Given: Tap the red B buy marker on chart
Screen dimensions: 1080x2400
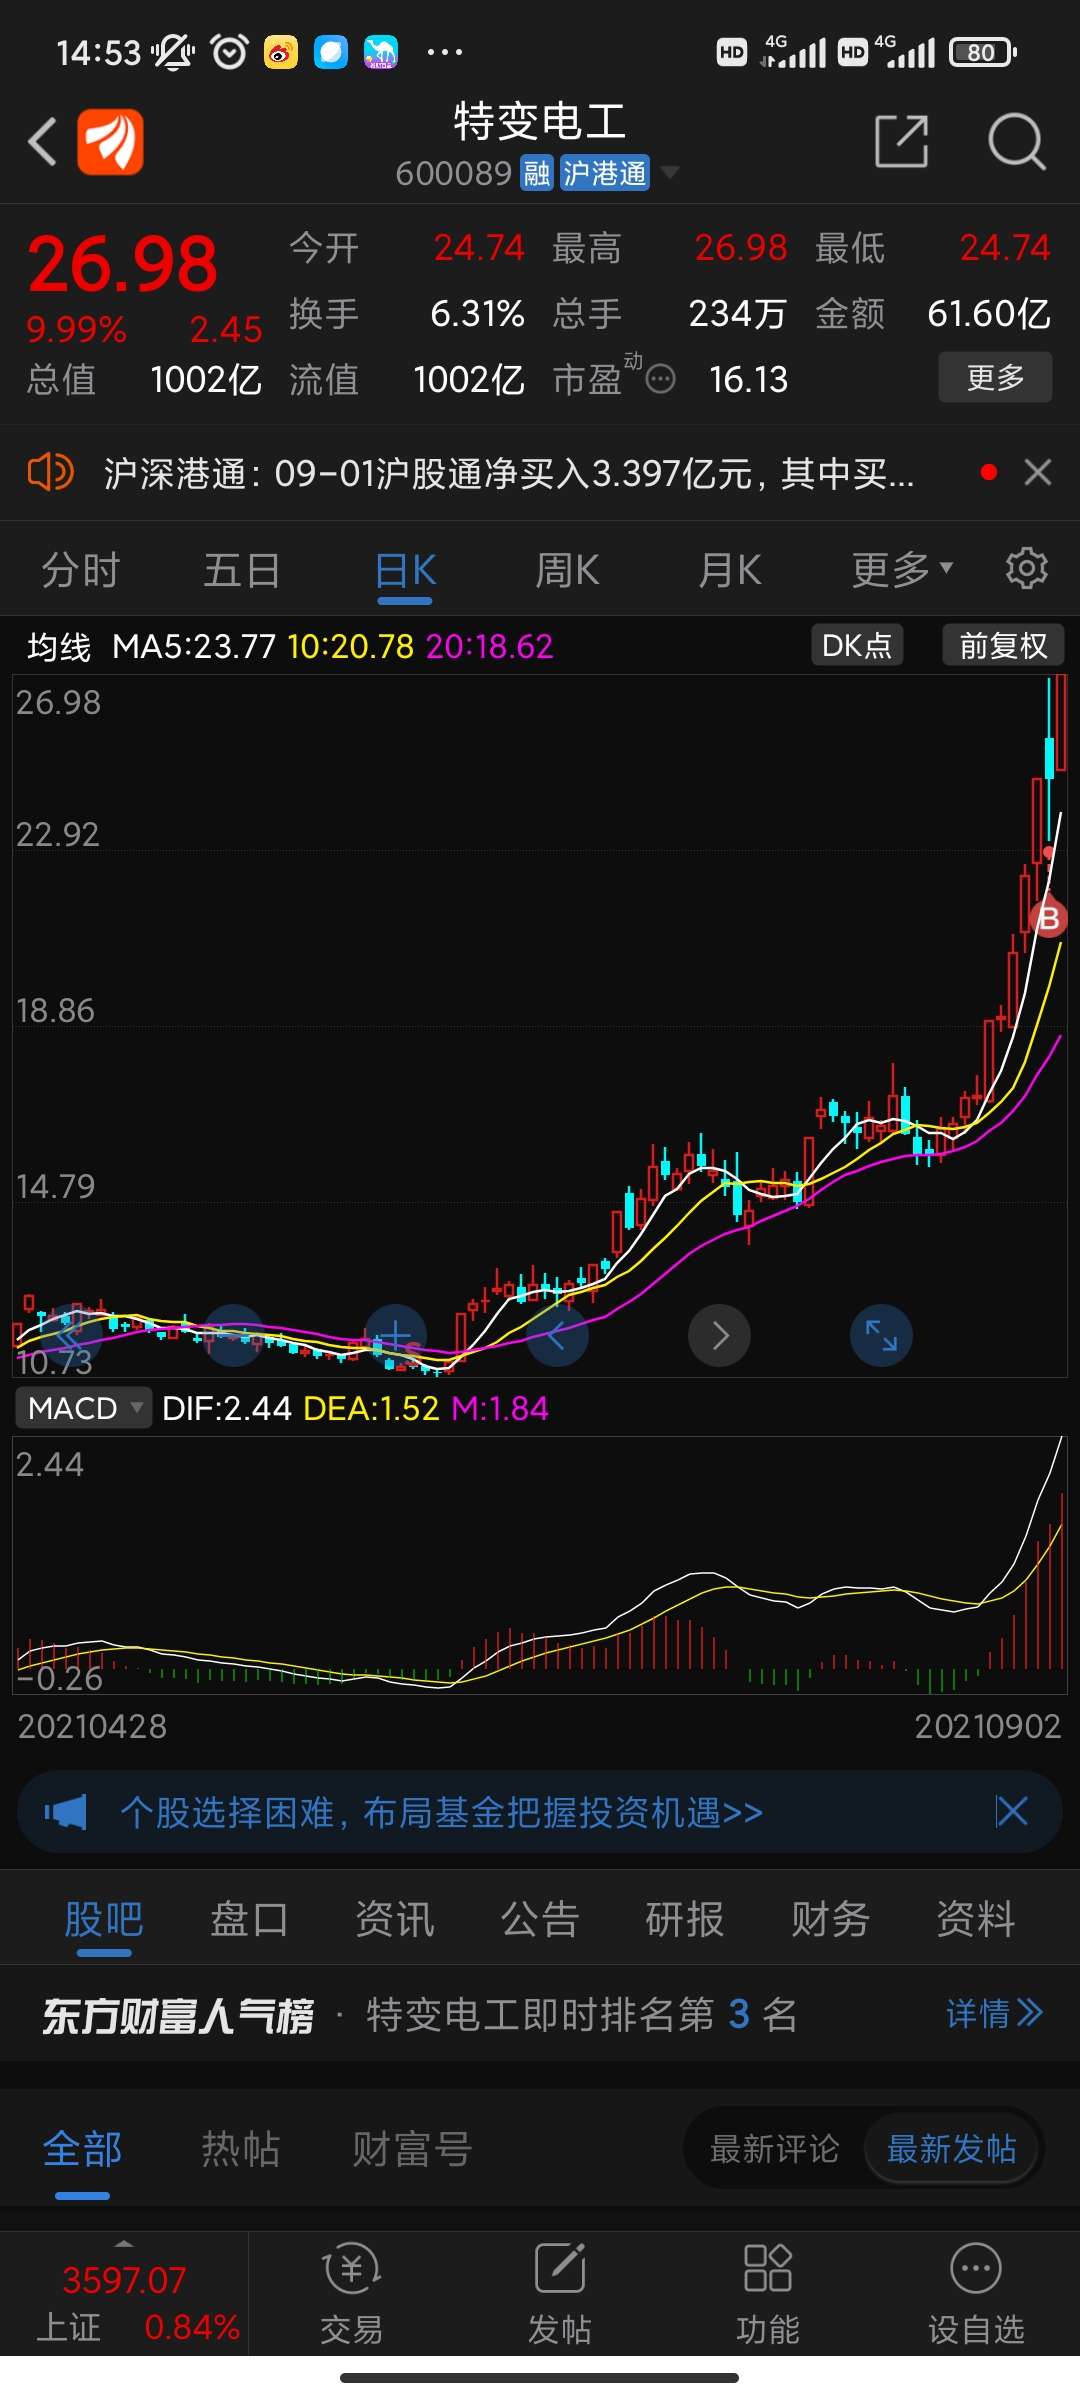Looking at the screenshot, I should (1049, 918).
